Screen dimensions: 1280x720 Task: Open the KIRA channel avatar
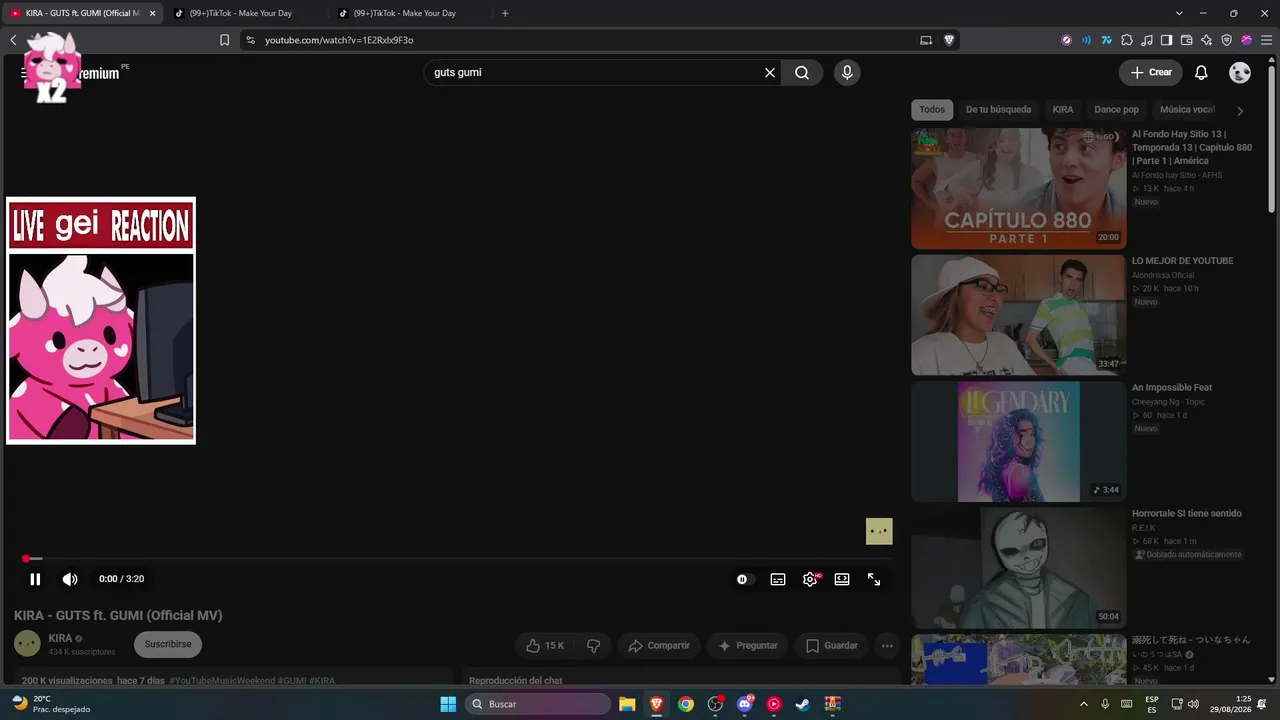27,644
